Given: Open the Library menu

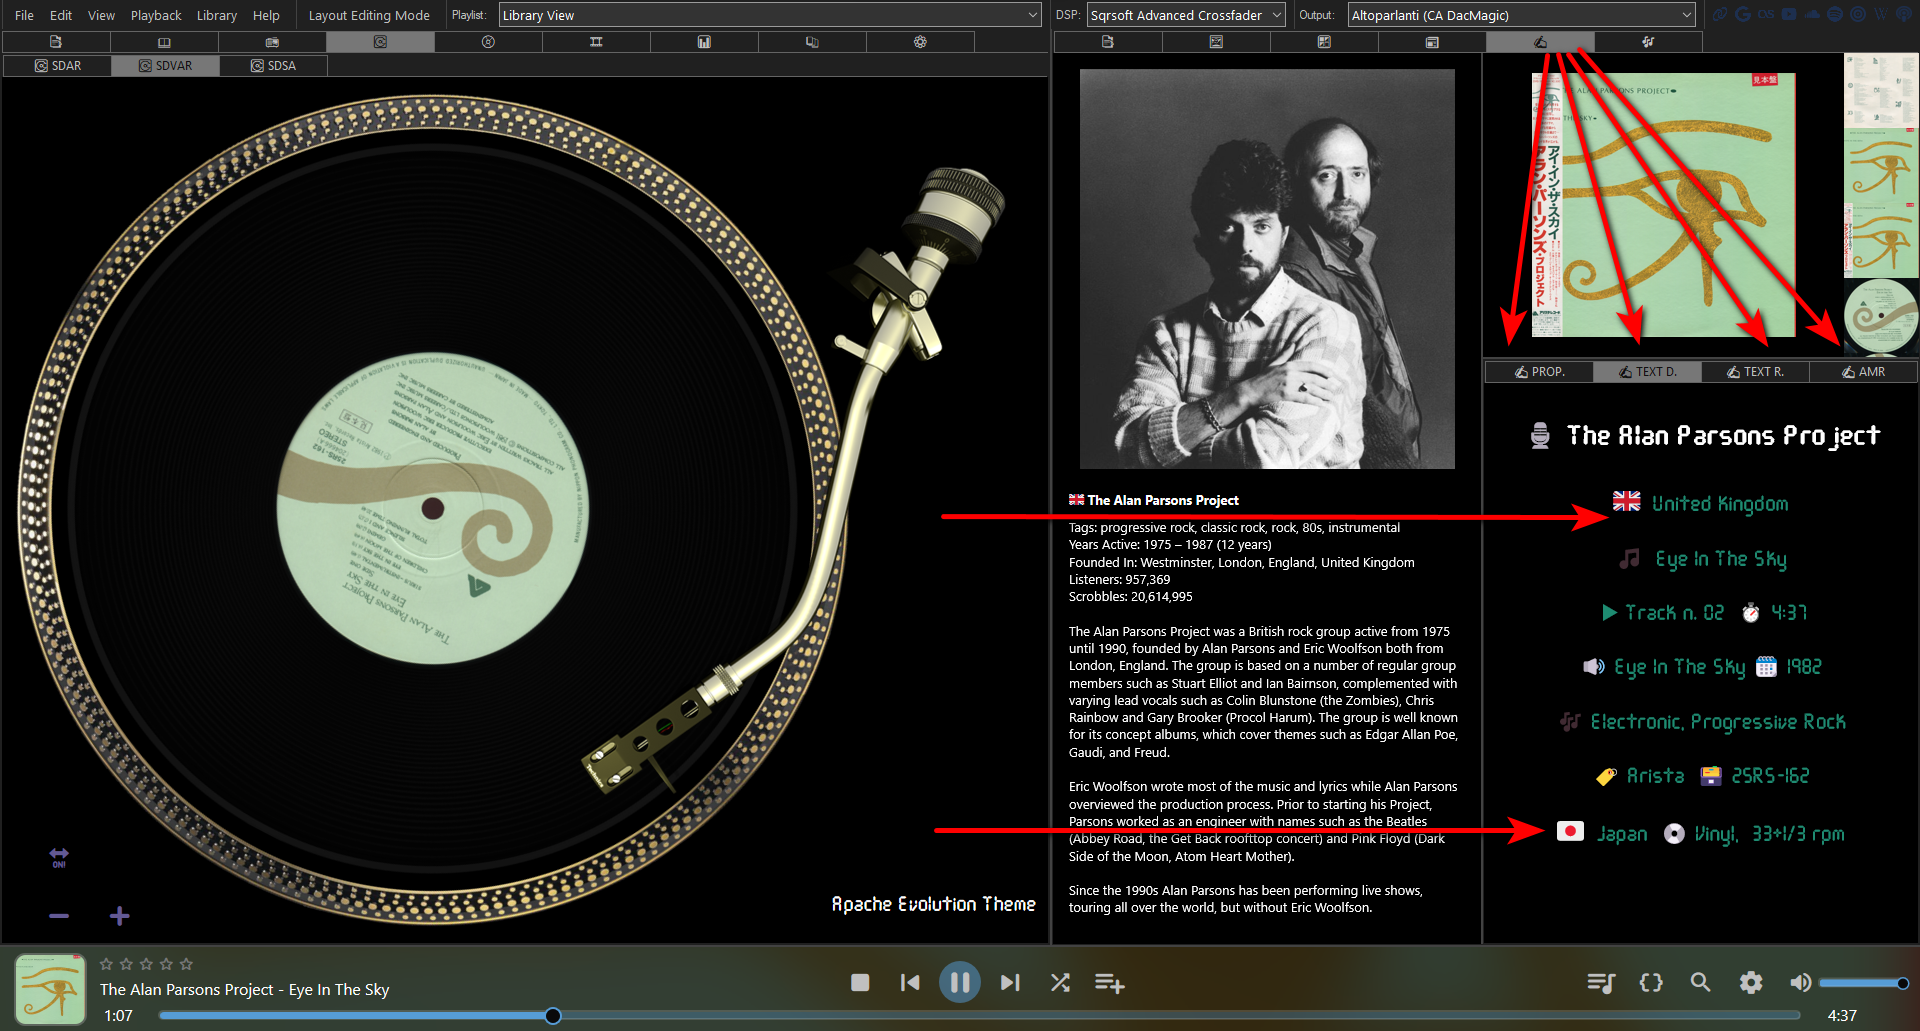Looking at the screenshot, I should [217, 15].
